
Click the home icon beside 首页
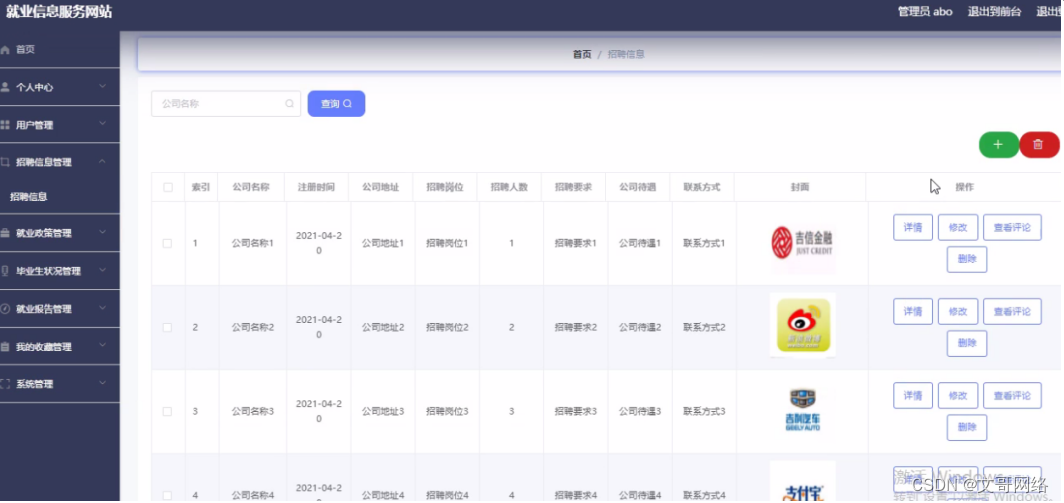5,50
